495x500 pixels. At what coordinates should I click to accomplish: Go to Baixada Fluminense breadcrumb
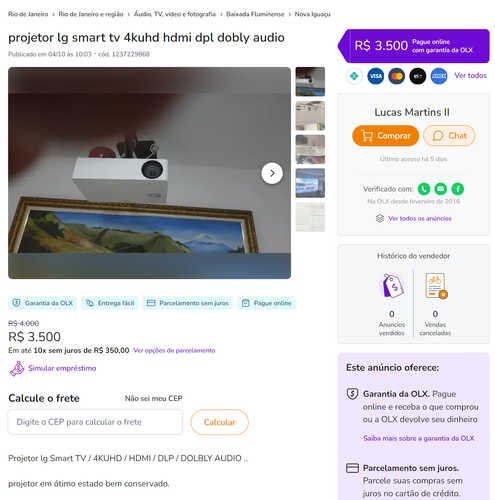point(255,14)
